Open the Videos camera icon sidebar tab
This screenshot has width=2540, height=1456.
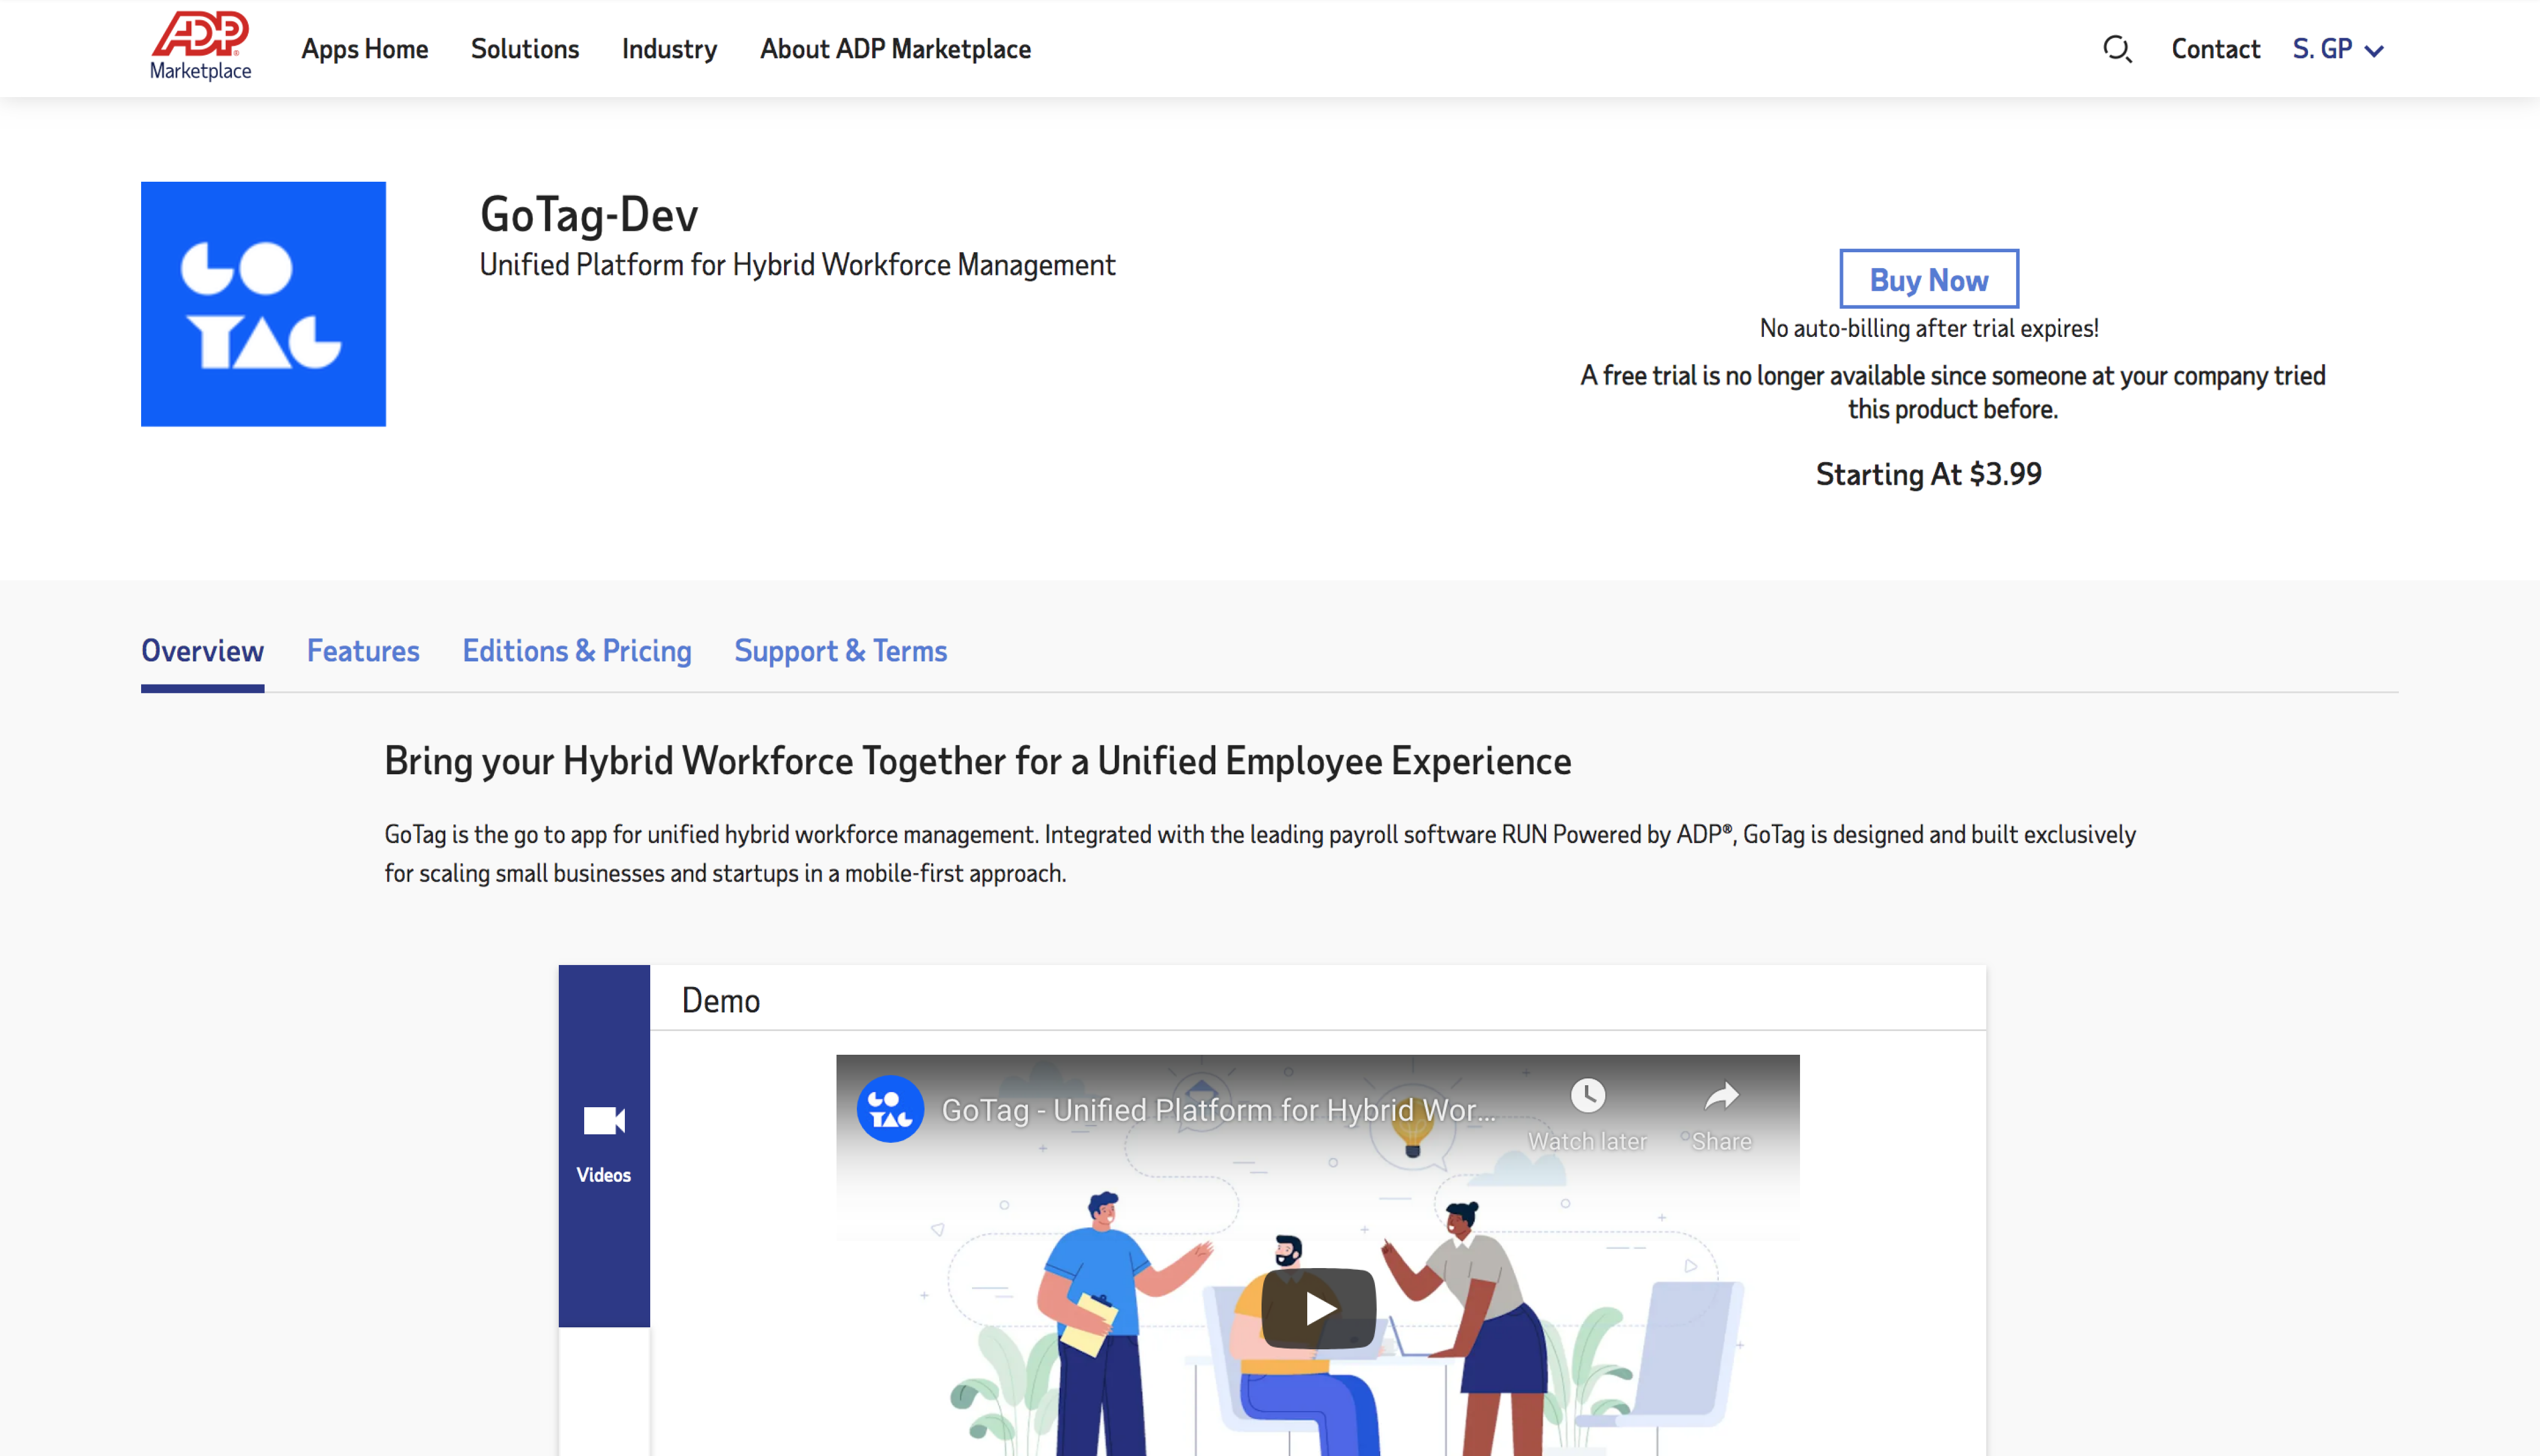pos(604,1145)
